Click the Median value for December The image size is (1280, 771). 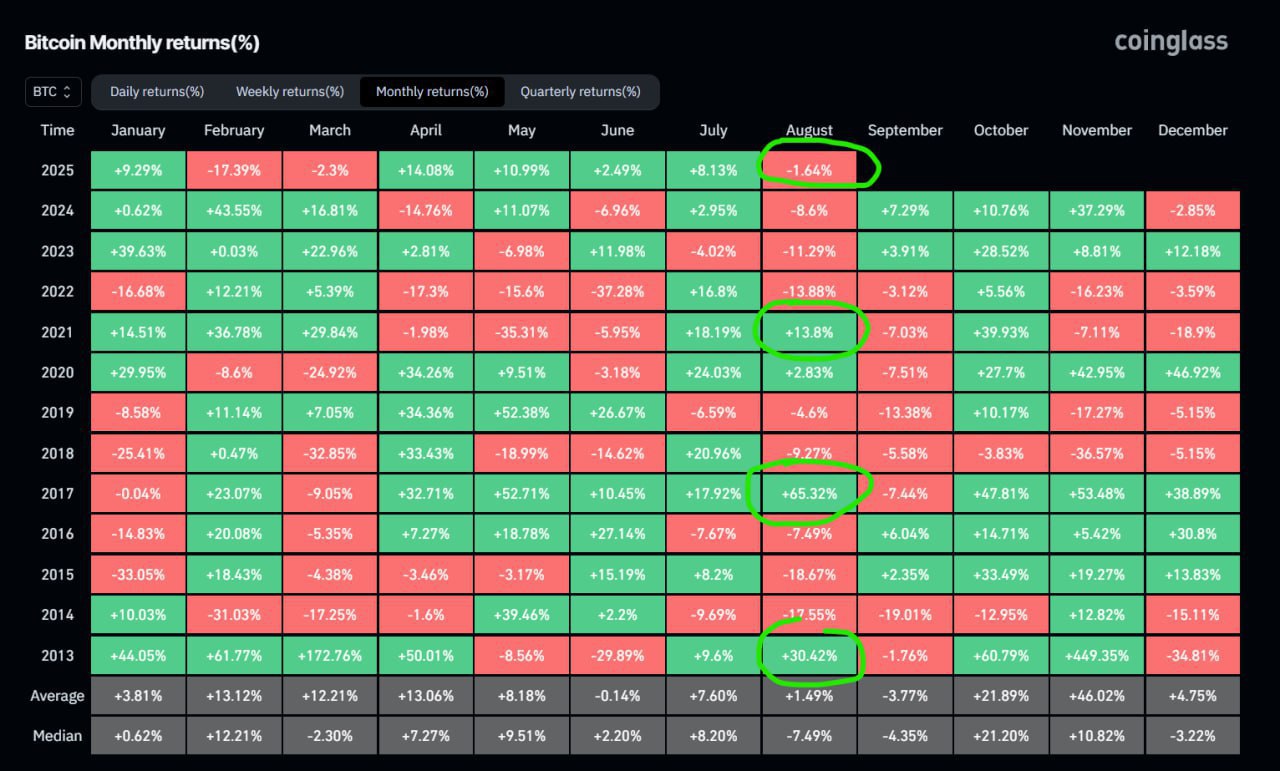[x=1193, y=736]
